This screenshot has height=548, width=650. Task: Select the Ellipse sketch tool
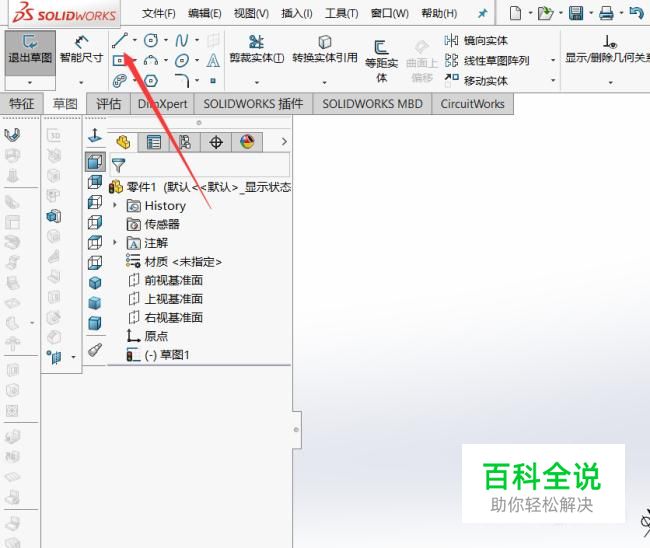(182, 61)
